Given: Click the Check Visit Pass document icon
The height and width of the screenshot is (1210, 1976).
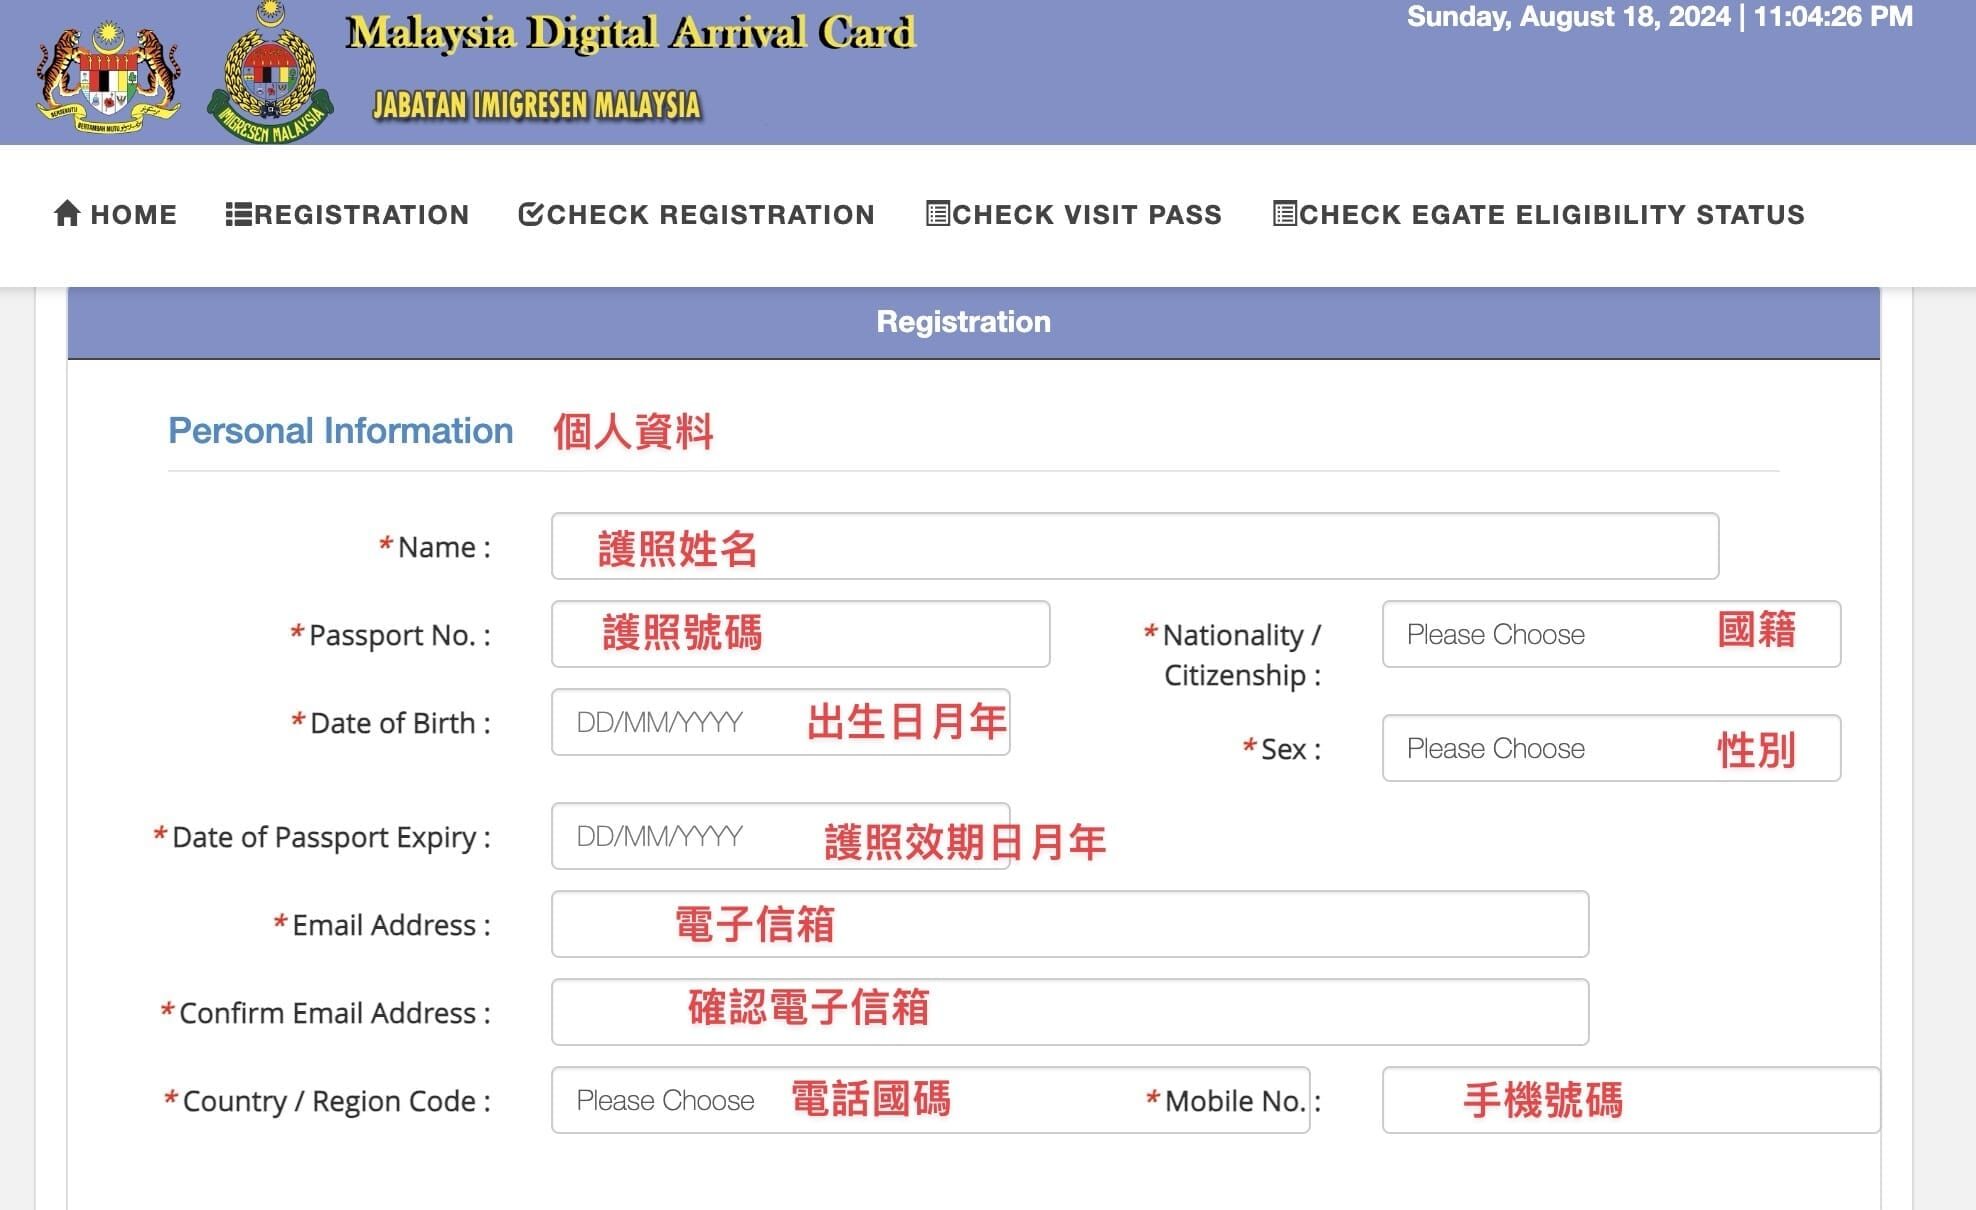Looking at the screenshot, I should pos(937,213).
